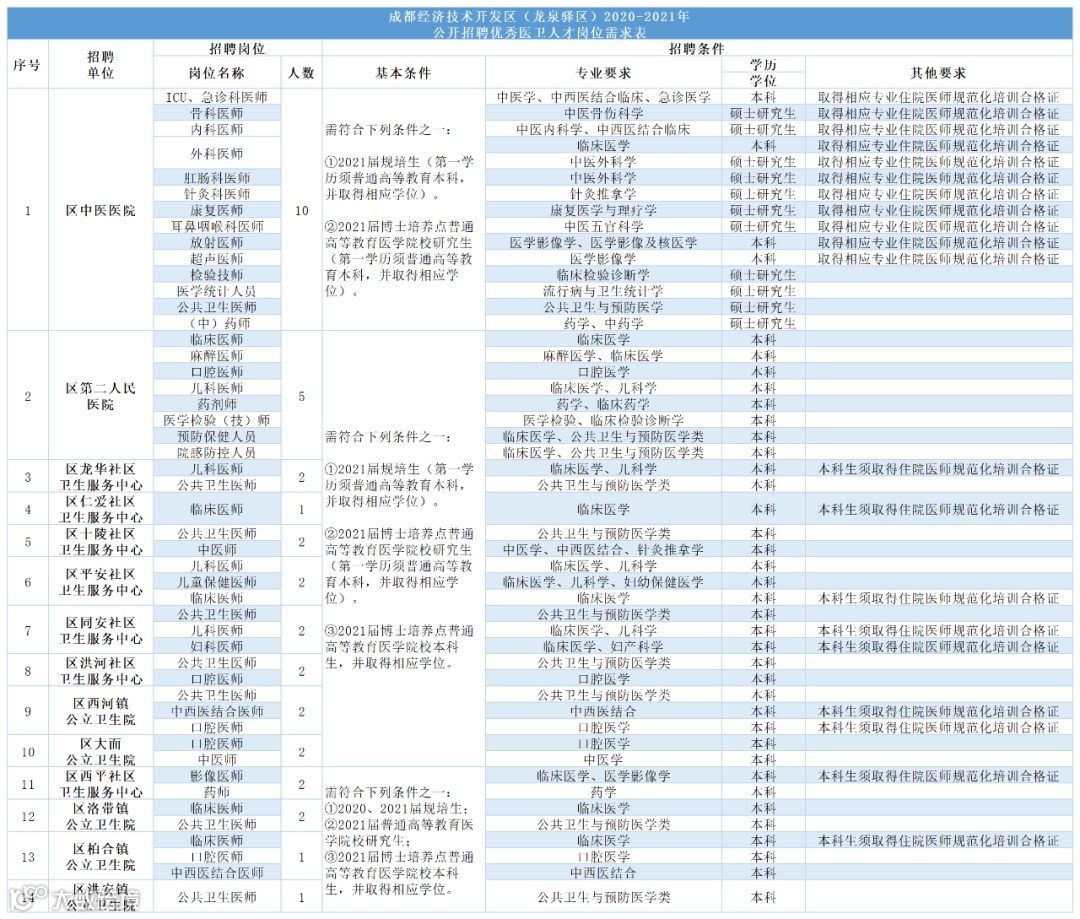This screenshot has height=919, width=1080.
Task: Select the 岗位名称 column header
Action: tap(217, 73)
